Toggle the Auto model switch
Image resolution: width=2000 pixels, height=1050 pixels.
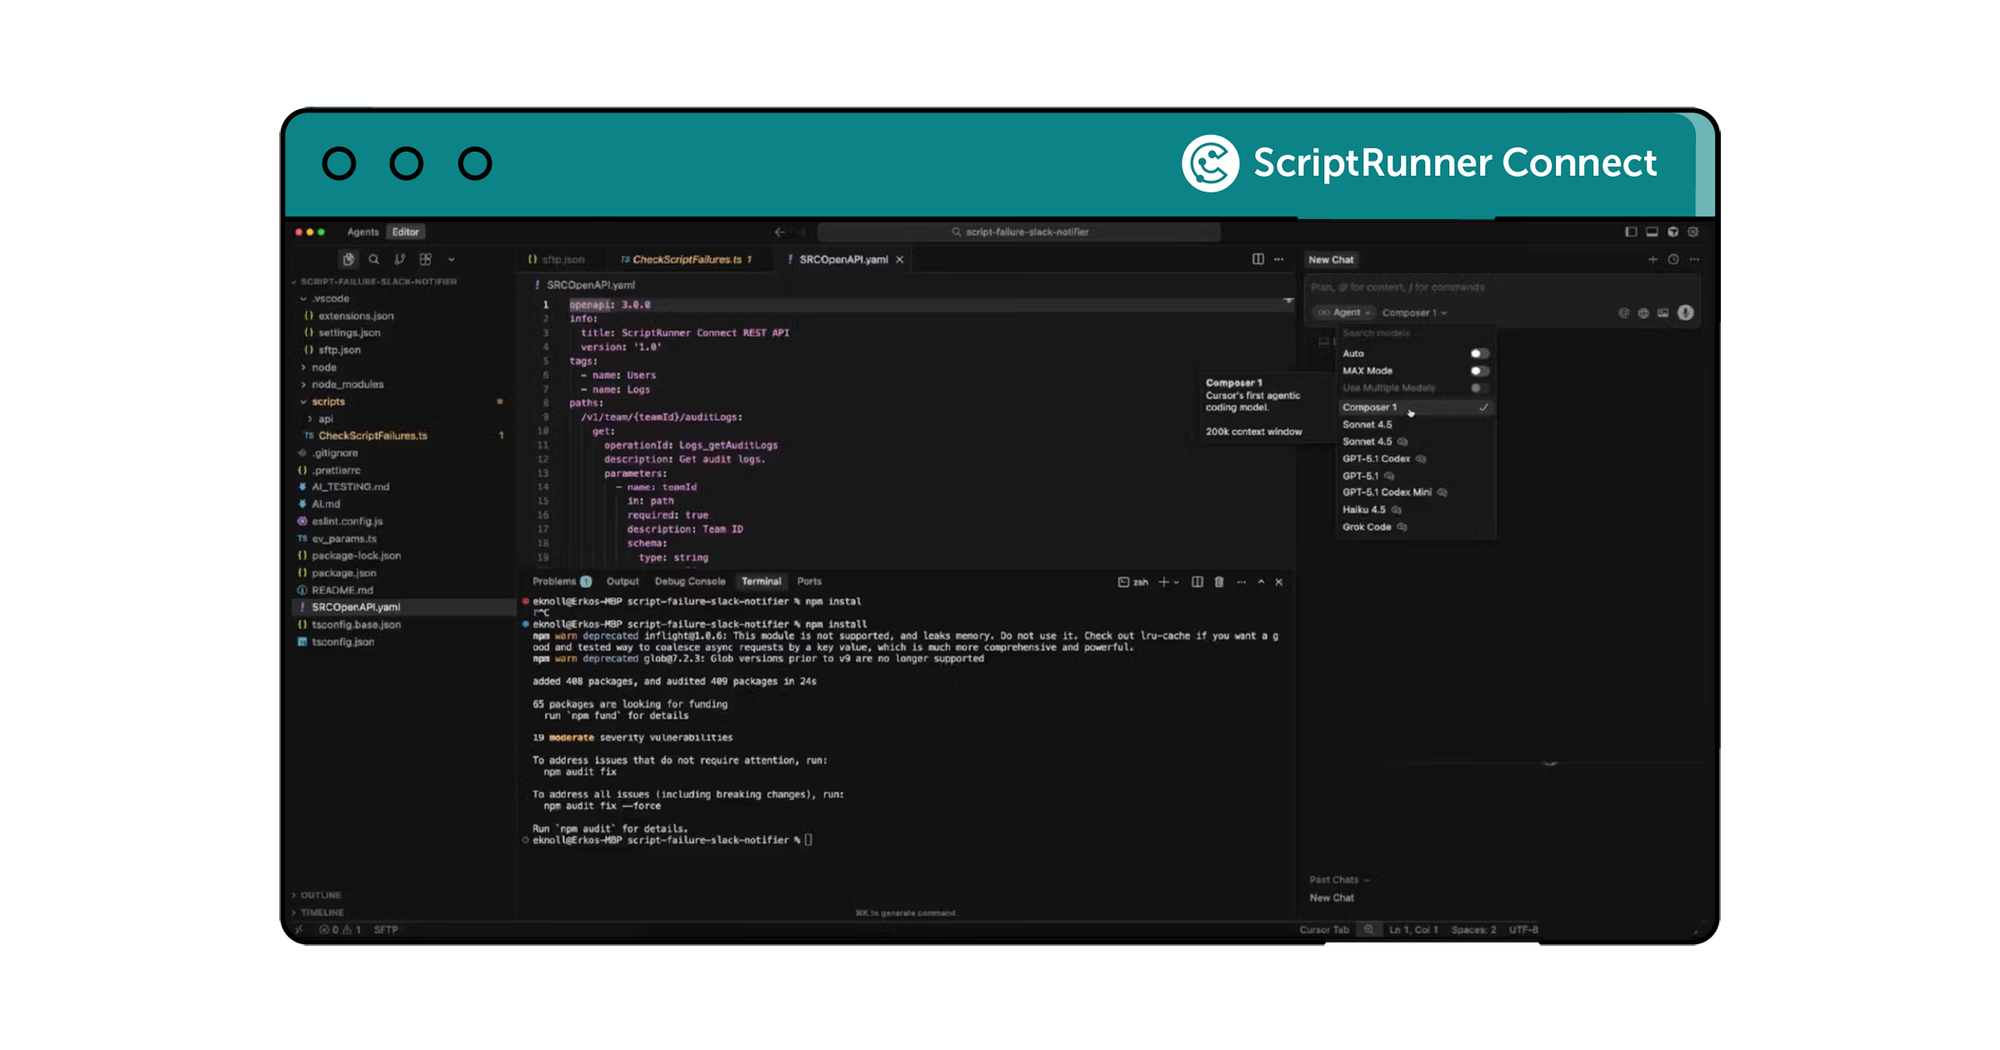click(x=1479, y=354)
